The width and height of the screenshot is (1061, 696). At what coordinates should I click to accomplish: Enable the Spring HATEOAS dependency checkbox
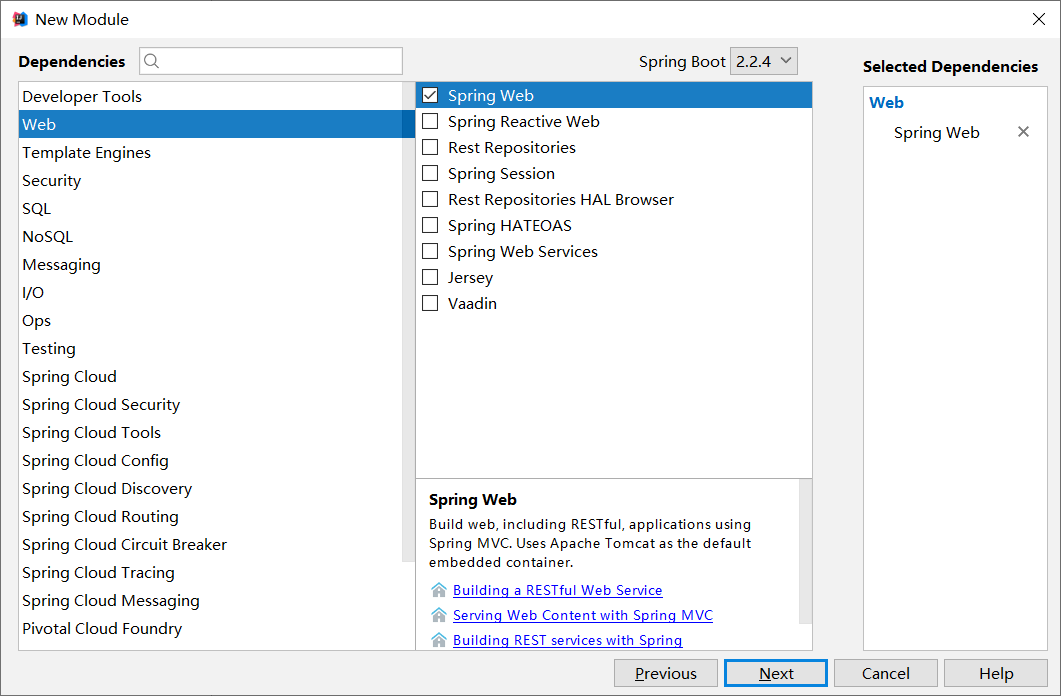[x=430, y=225]
